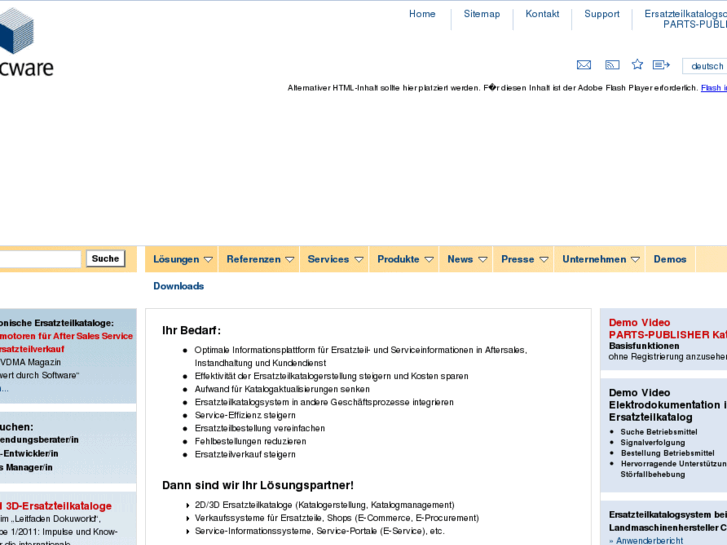Click 'Ersatzteilbestellung vereinfachen' list item
Viewport: 727px width, 545px height.
260,428
